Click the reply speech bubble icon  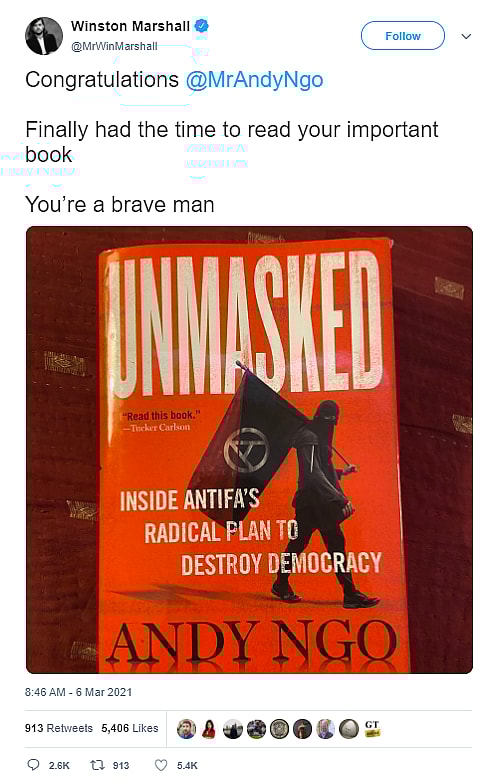coord(33,765)
